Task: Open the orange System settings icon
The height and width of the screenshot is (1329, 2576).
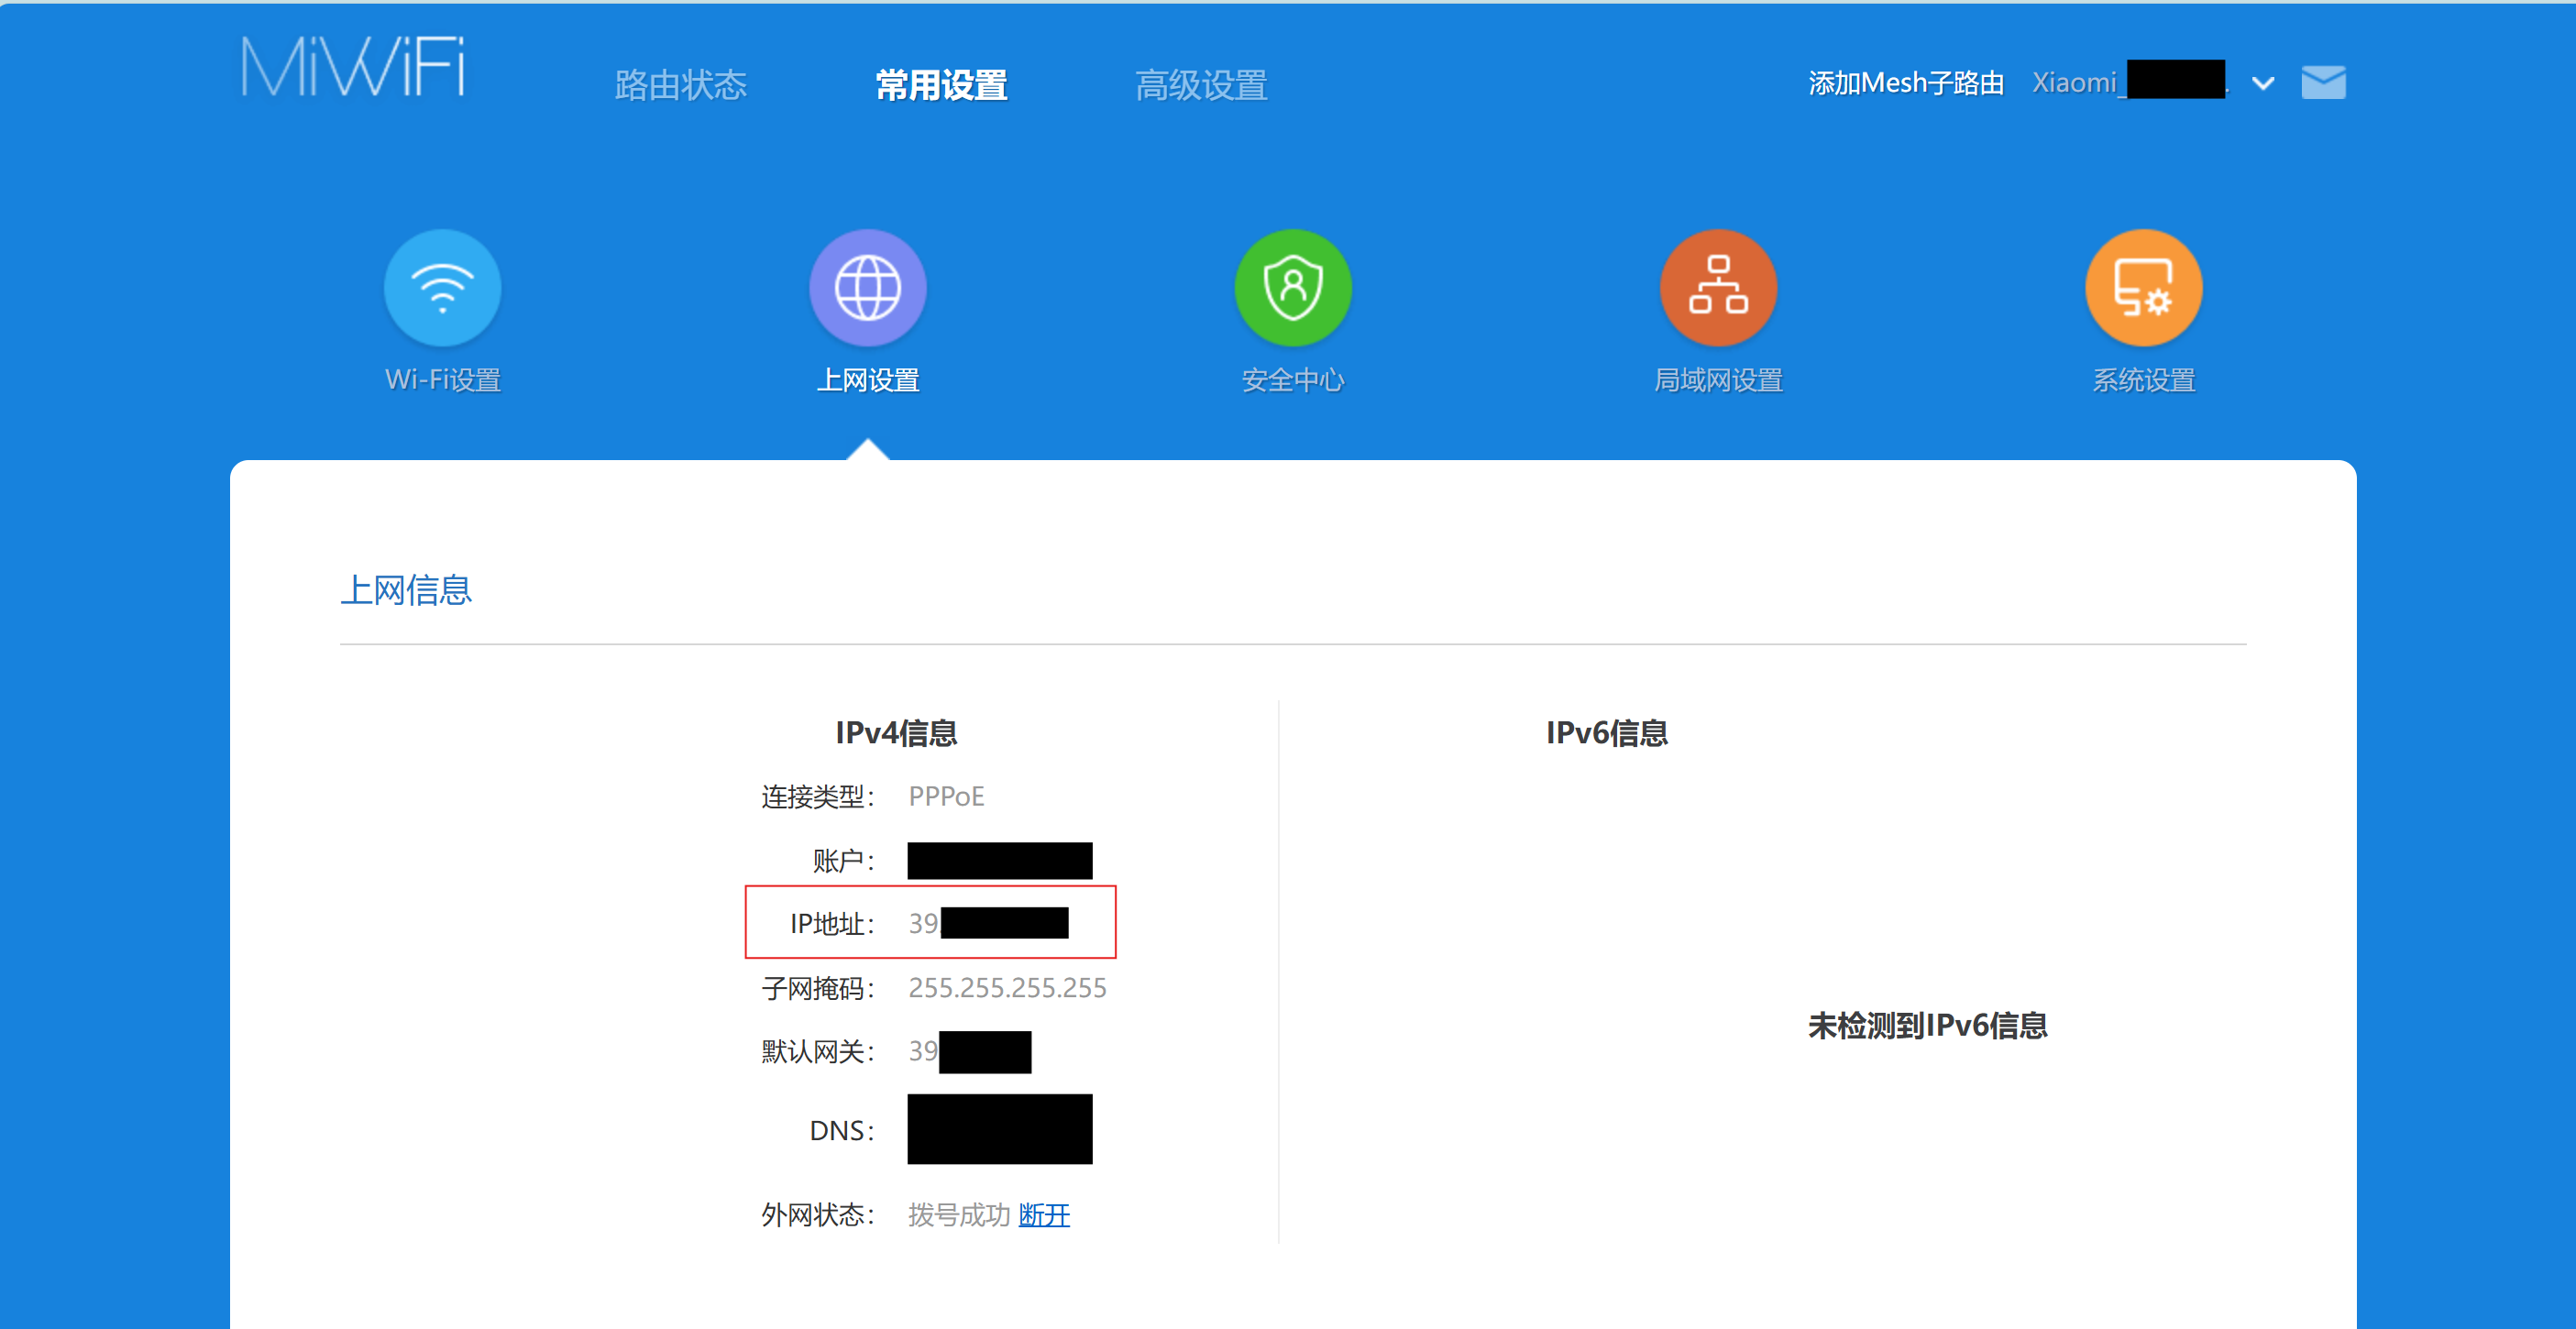Action: [2143, 288]
